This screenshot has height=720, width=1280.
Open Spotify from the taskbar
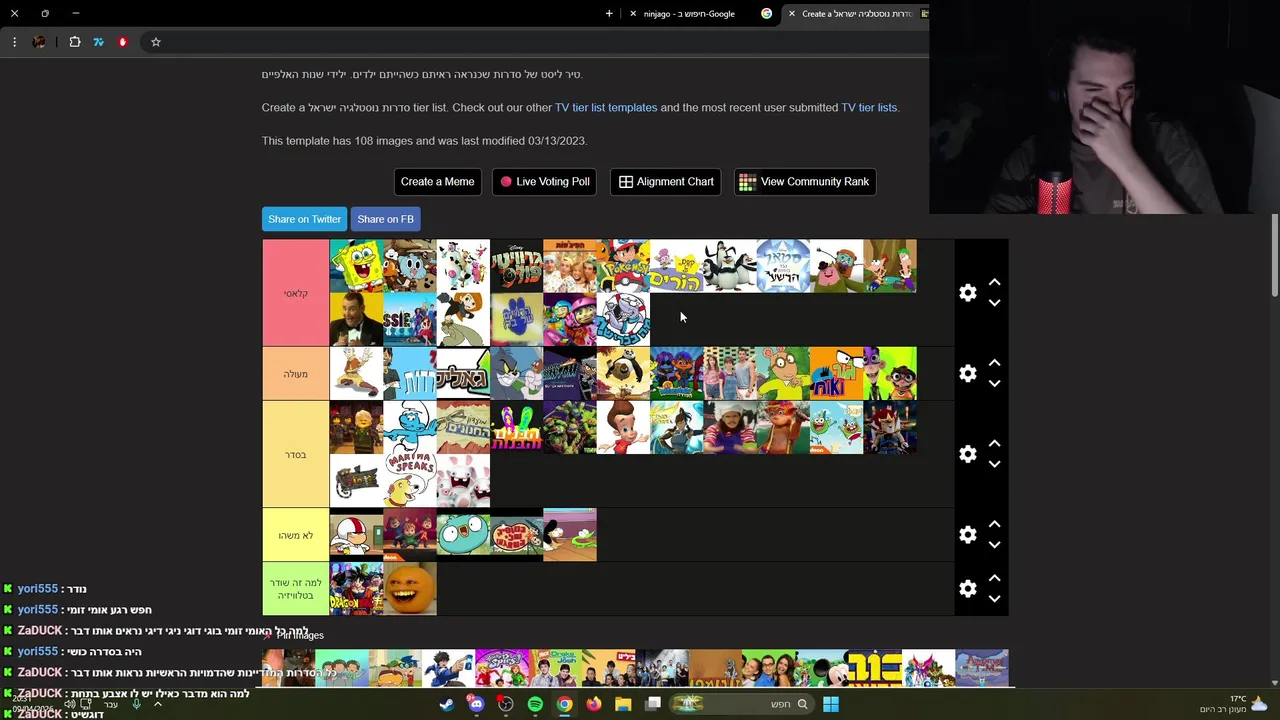[535, 704]
